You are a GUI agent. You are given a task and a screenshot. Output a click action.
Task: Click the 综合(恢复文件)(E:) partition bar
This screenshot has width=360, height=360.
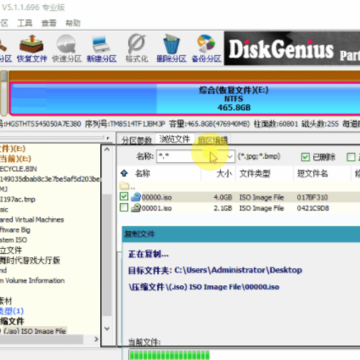(x=185, y=99)
